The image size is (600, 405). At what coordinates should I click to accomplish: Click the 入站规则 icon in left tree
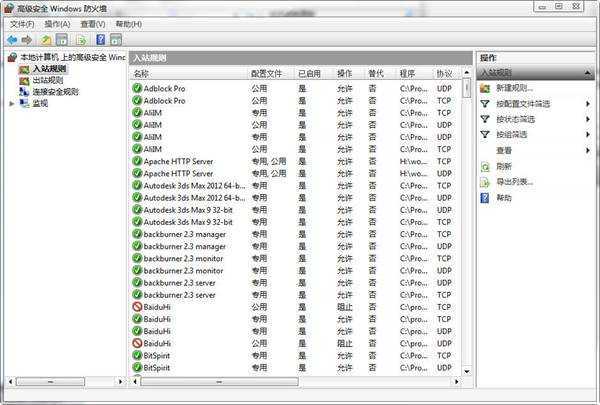[24, 69]
